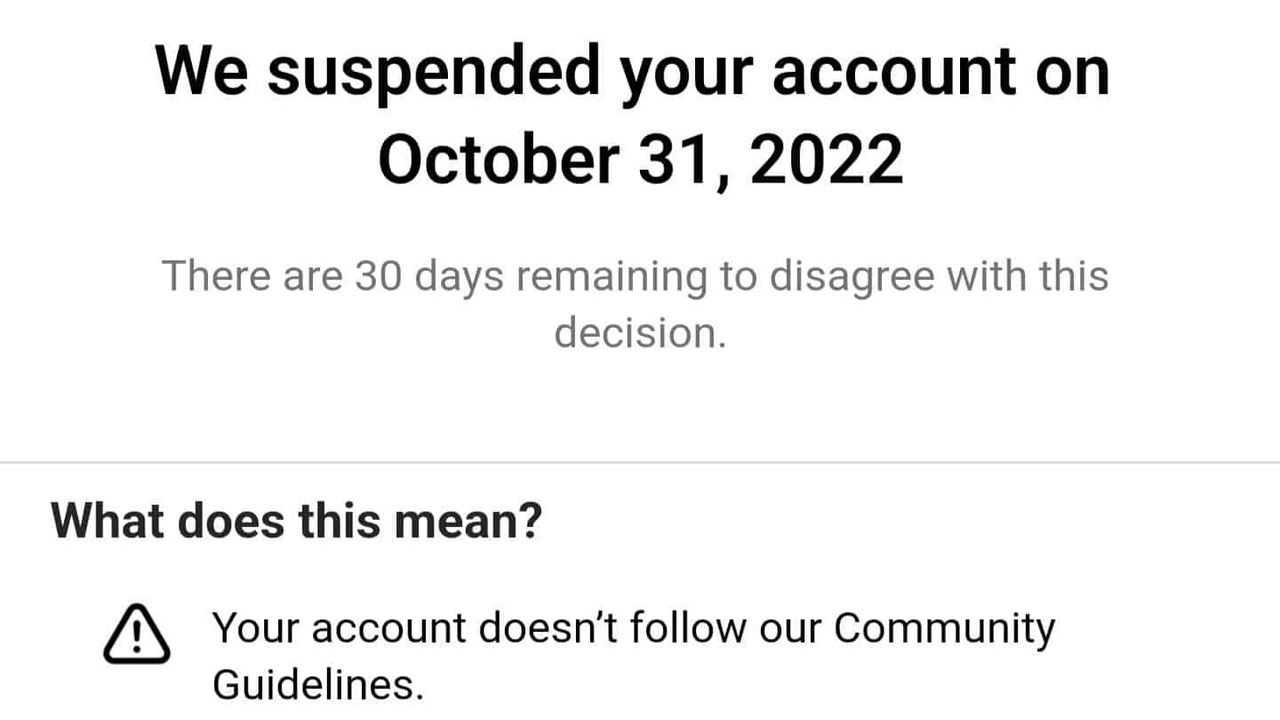
Task: Click the year "2022" in the heading
Action: pos(826,160)
